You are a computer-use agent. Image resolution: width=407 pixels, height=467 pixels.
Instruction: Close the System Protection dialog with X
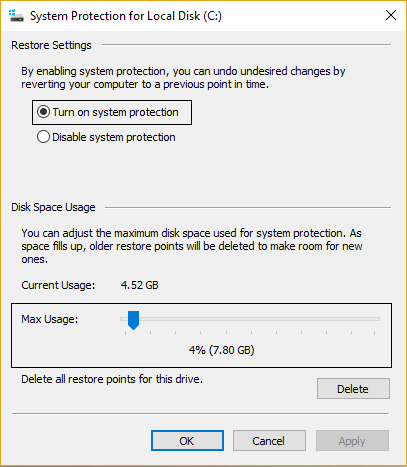(391, 15)
